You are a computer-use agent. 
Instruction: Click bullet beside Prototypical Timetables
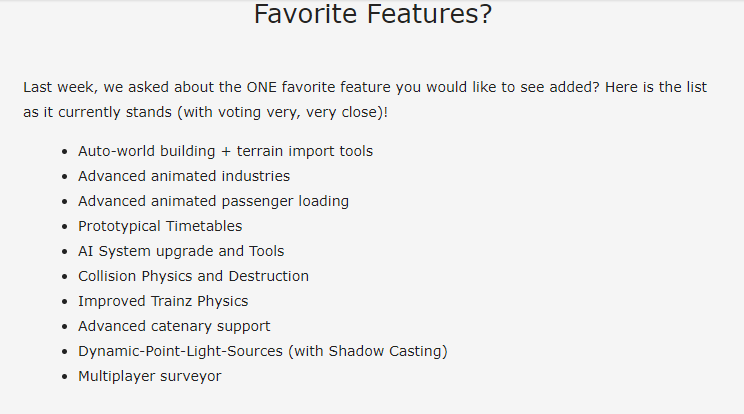click(65, 227)
